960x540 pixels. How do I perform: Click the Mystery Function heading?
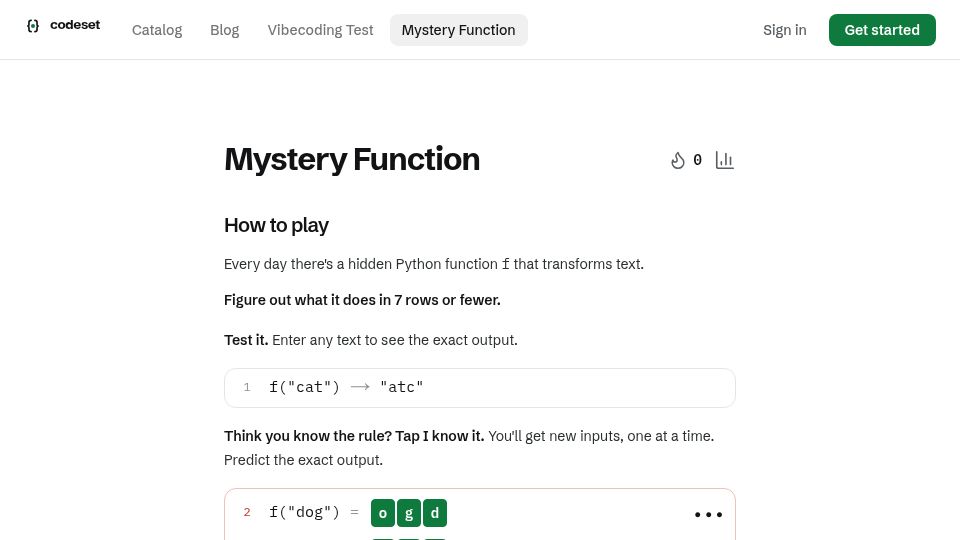pos(351,159)
